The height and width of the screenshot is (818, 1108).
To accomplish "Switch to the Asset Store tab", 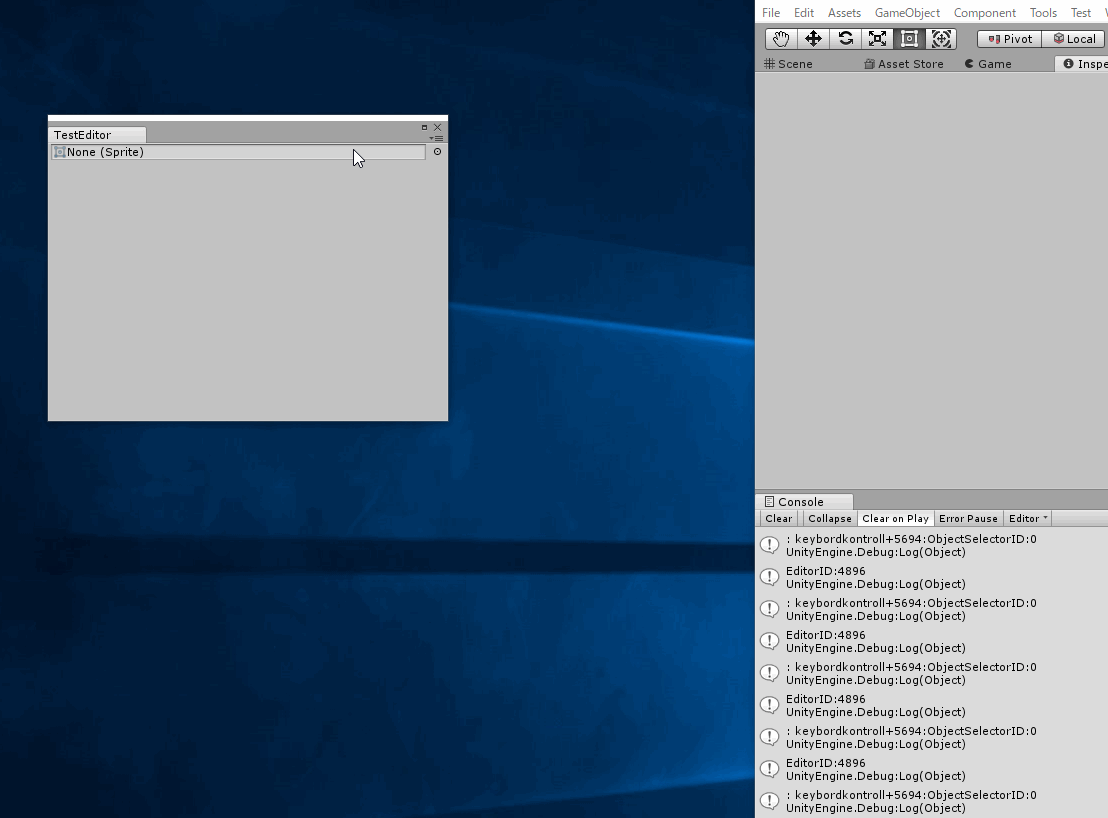I will click(x=903, y=63).
